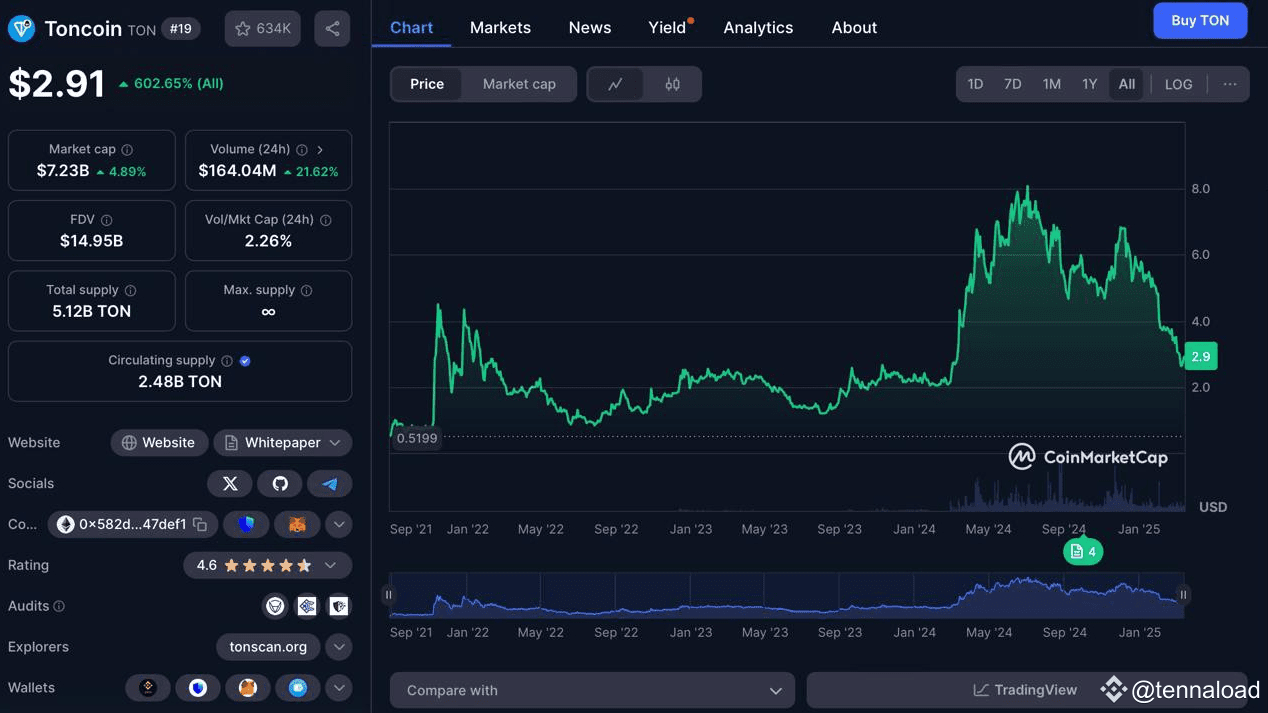Open the Telegram social icon

point(330,484)
